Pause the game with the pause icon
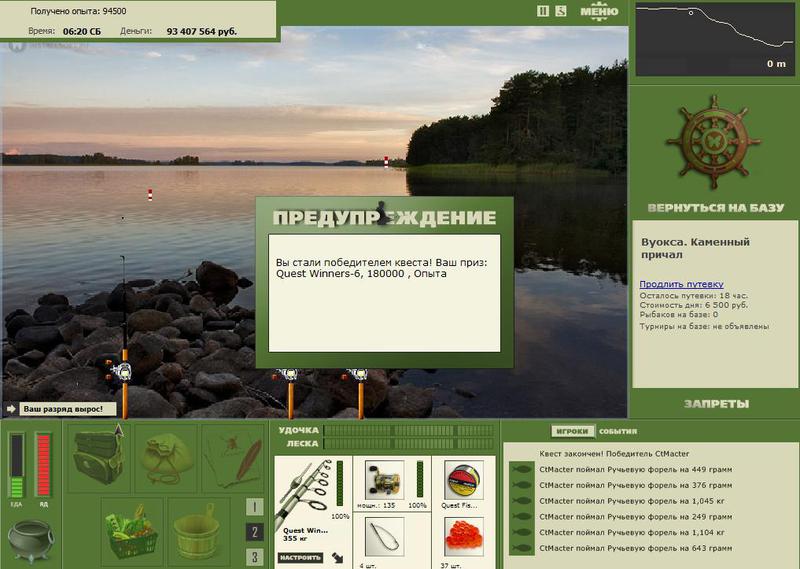This screenshot has height=569, width=800. point(543,11)
